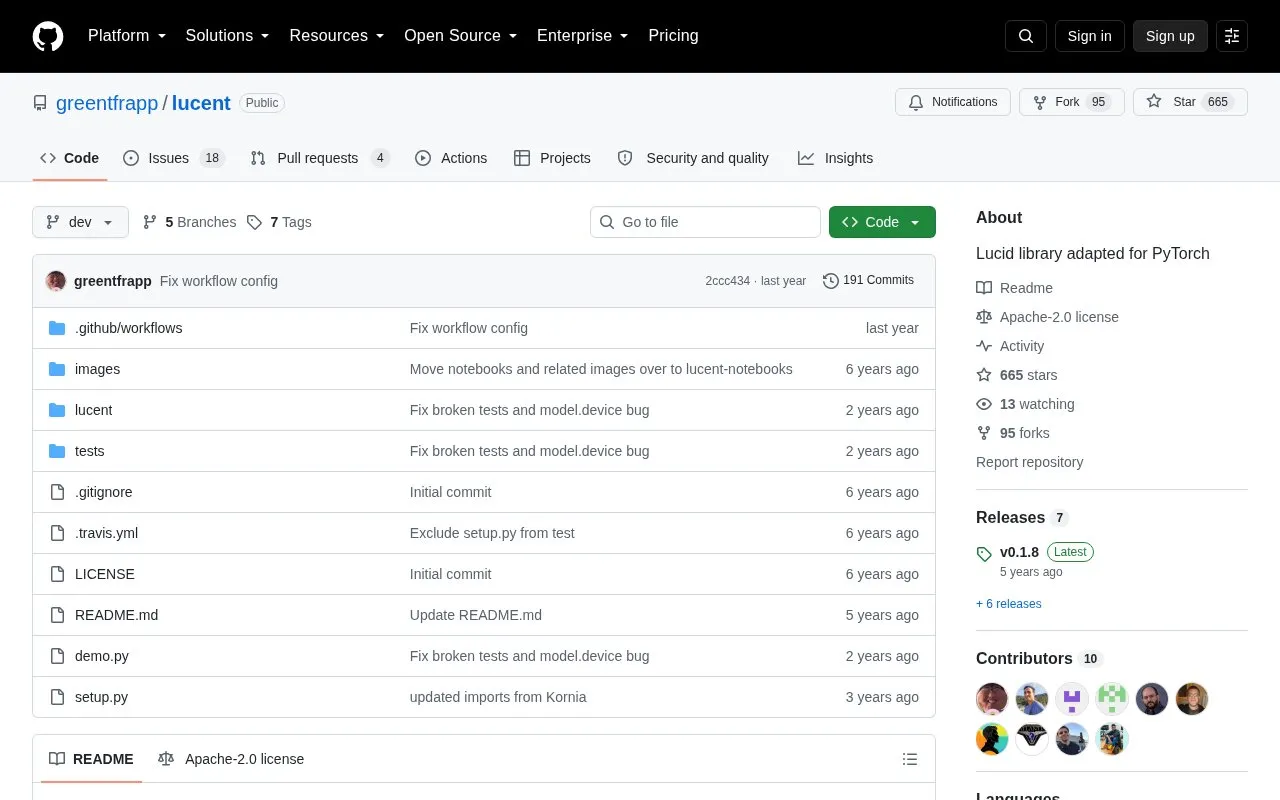
Task: Switch to the Issues tab
Action: click(x=174, y=158)
